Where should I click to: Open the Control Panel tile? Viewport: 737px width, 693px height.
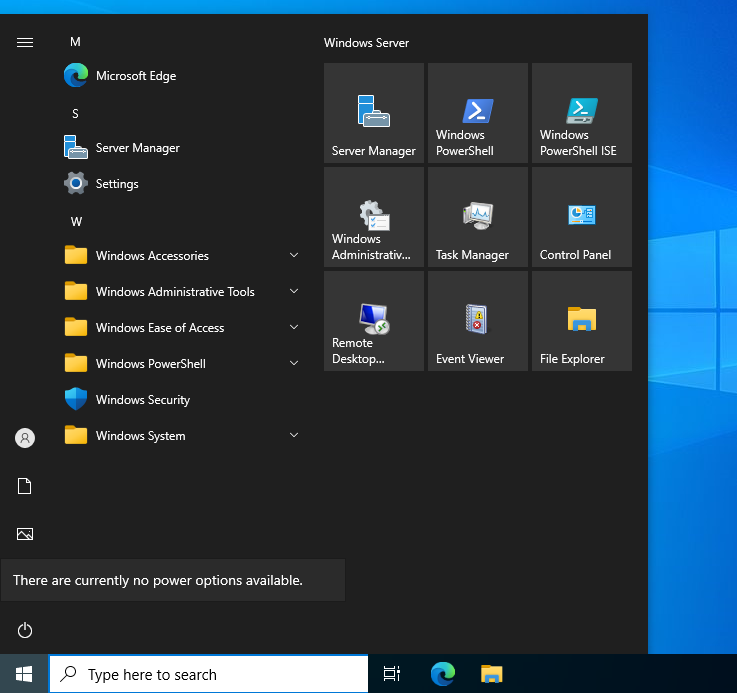pos(581,217)
